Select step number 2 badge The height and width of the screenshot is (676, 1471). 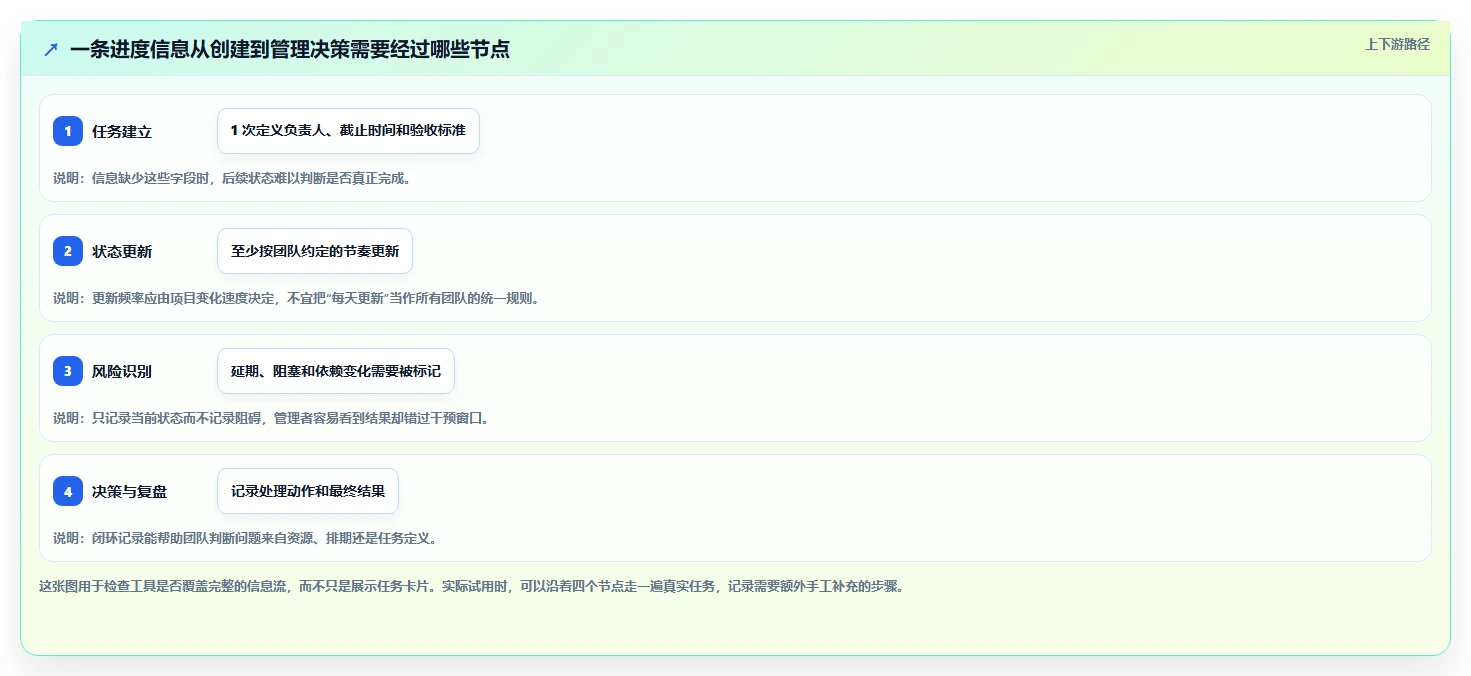click(x=68, y=251)
